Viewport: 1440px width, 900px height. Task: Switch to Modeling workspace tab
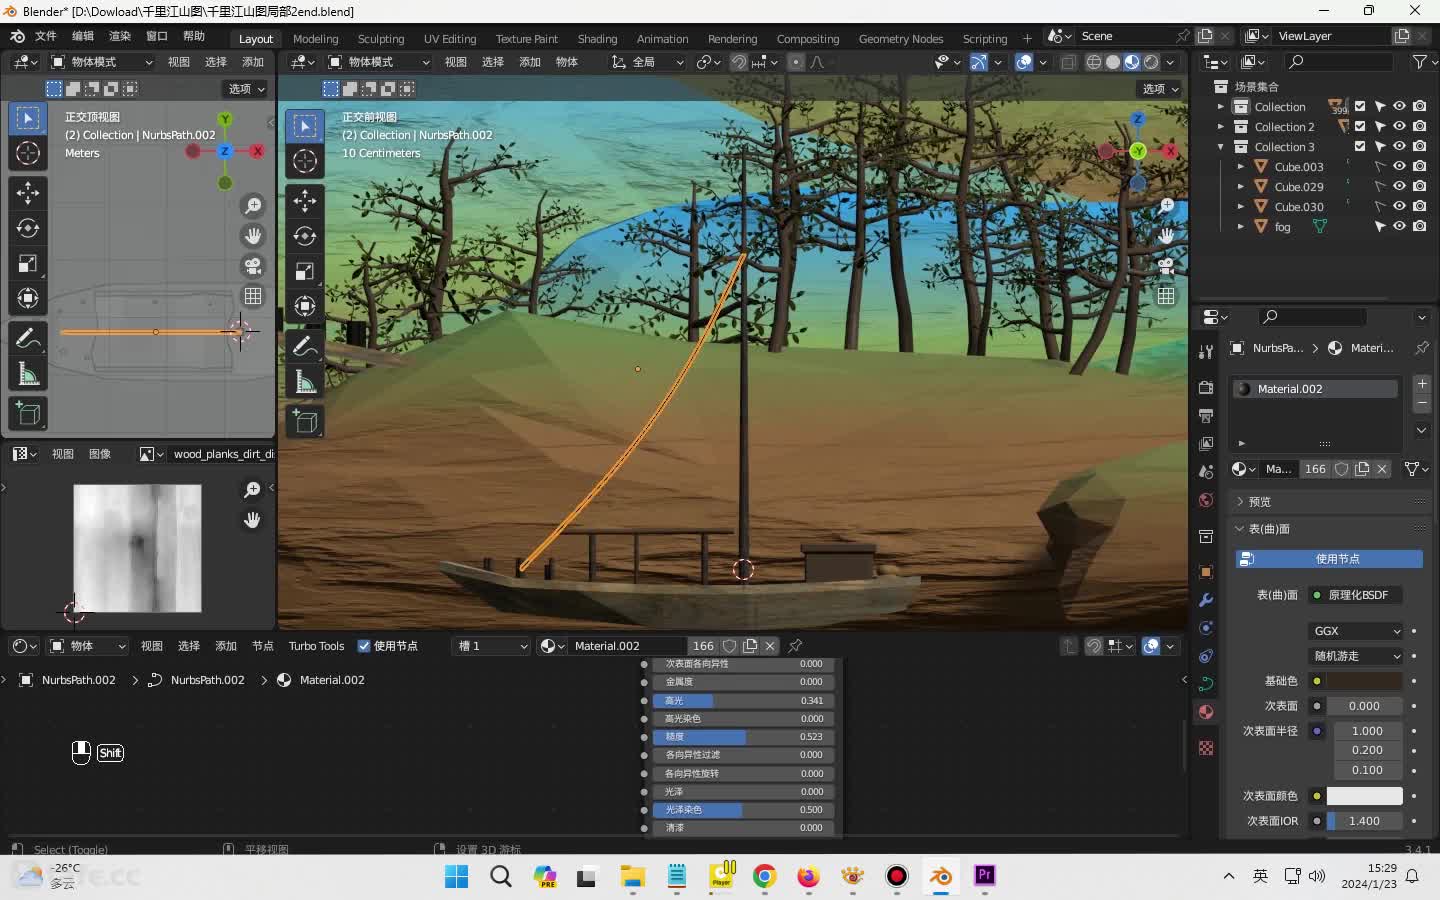tap(316, 39)
